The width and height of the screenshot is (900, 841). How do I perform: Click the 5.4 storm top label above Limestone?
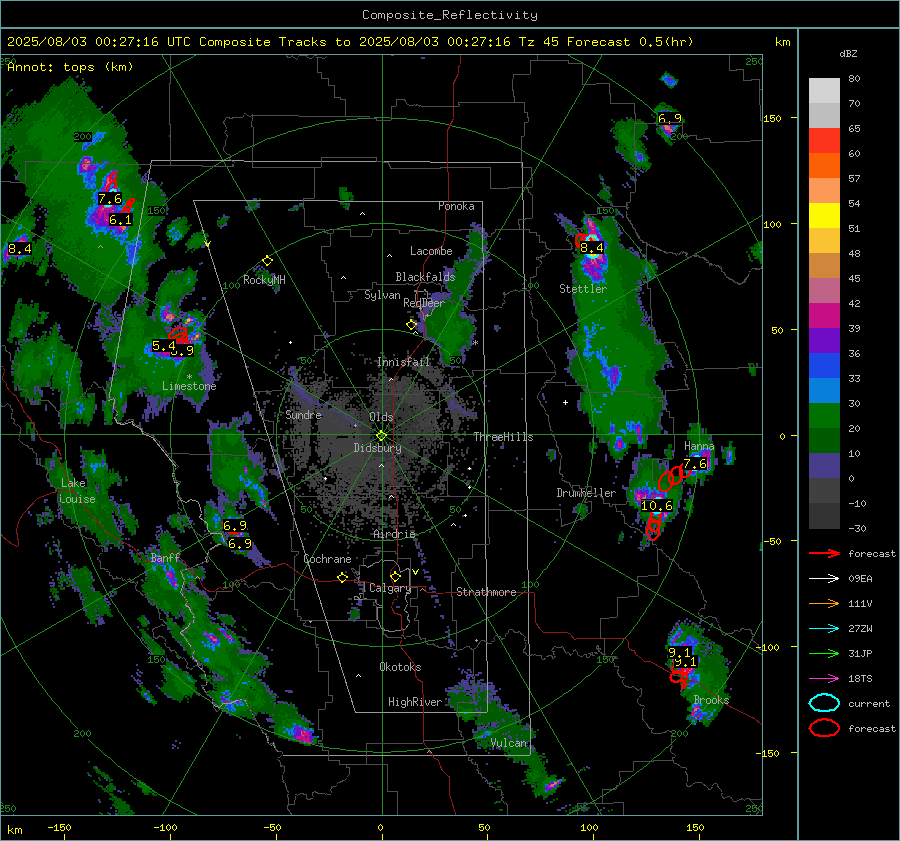click(x=164, y=346)
